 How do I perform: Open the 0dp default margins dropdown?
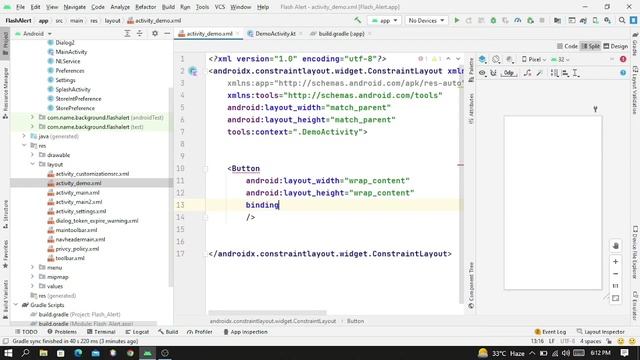[x=509, y=73]
